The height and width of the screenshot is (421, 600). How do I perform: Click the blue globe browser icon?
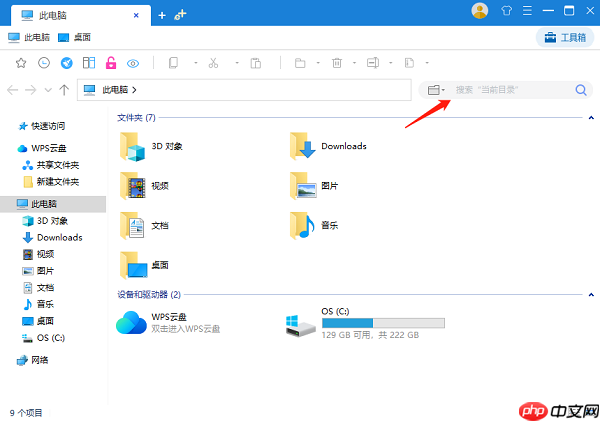coord(67,63)
